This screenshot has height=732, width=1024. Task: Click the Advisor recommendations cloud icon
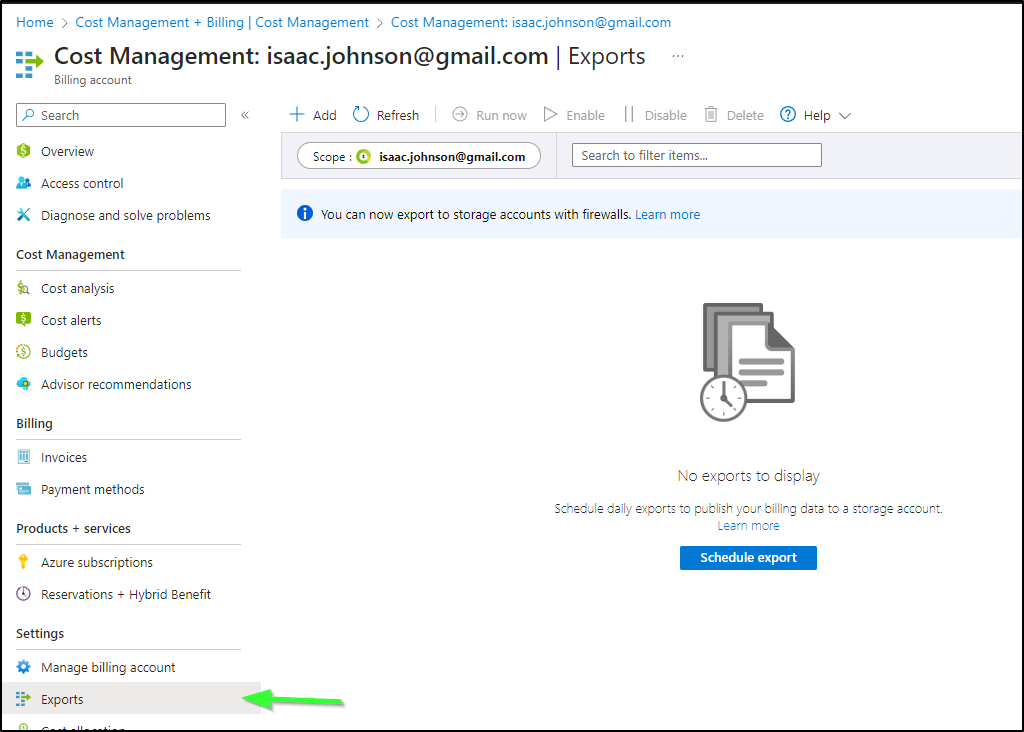point(24,384)
